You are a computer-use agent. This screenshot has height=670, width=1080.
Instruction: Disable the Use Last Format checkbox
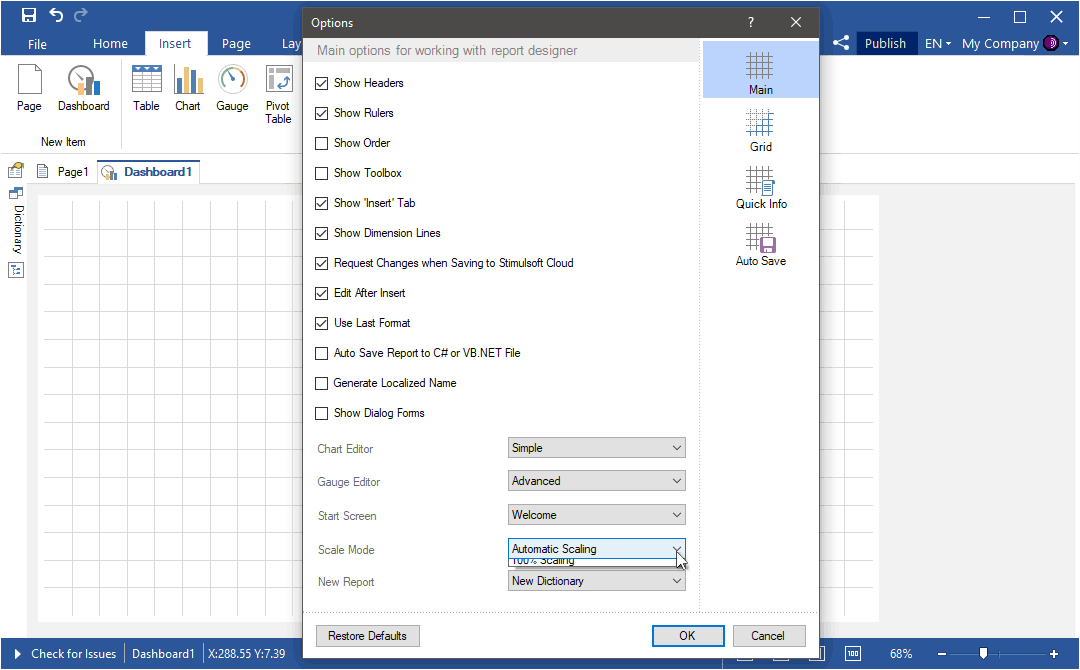click(x=321, y=324)
